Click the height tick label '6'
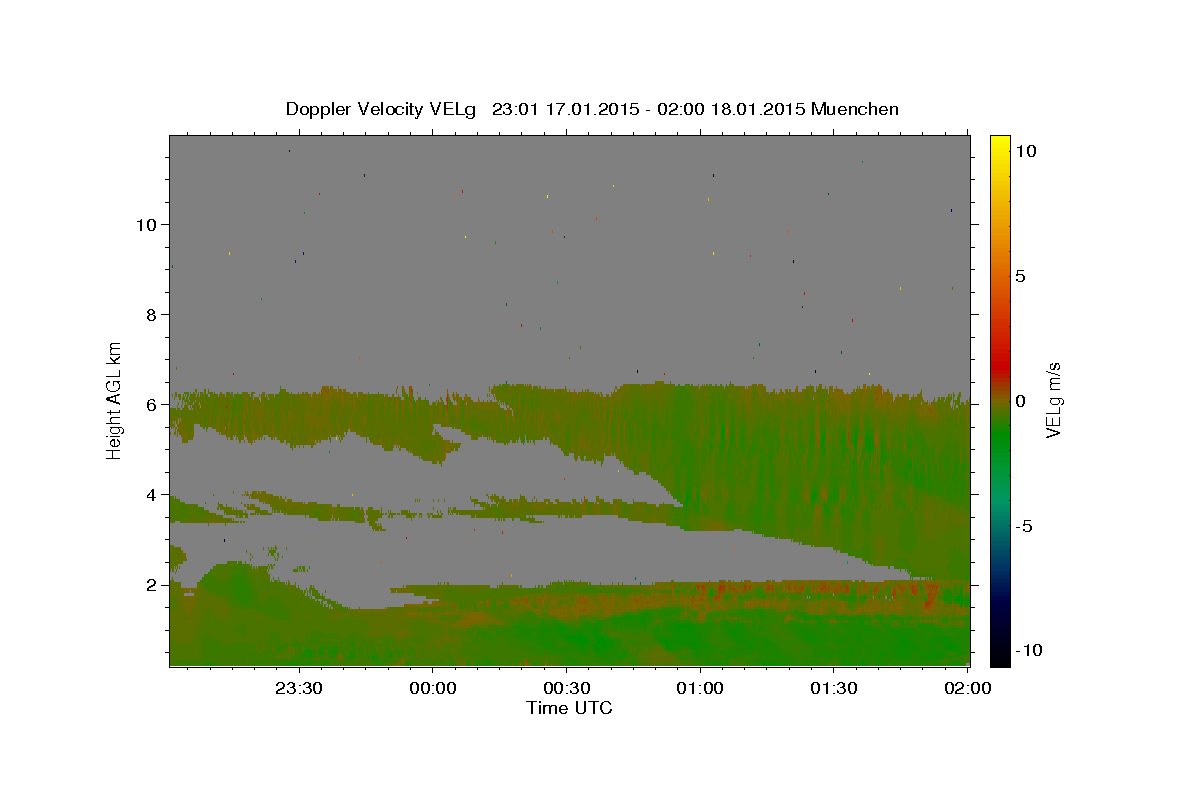 tap(152, 405)
